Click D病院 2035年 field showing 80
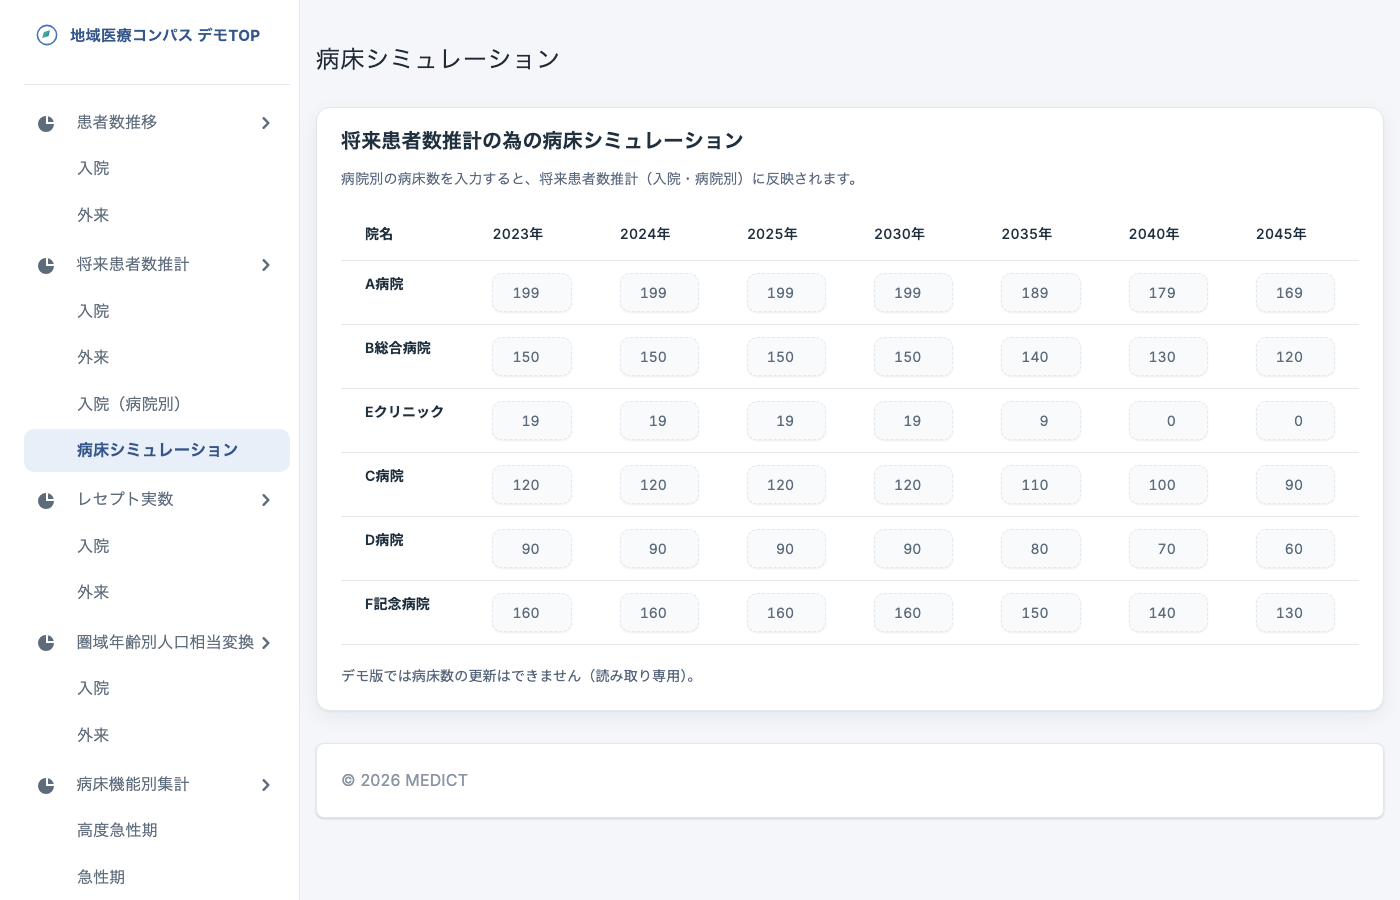The width and height of the screenshot is (1400, 900). 1041,549
